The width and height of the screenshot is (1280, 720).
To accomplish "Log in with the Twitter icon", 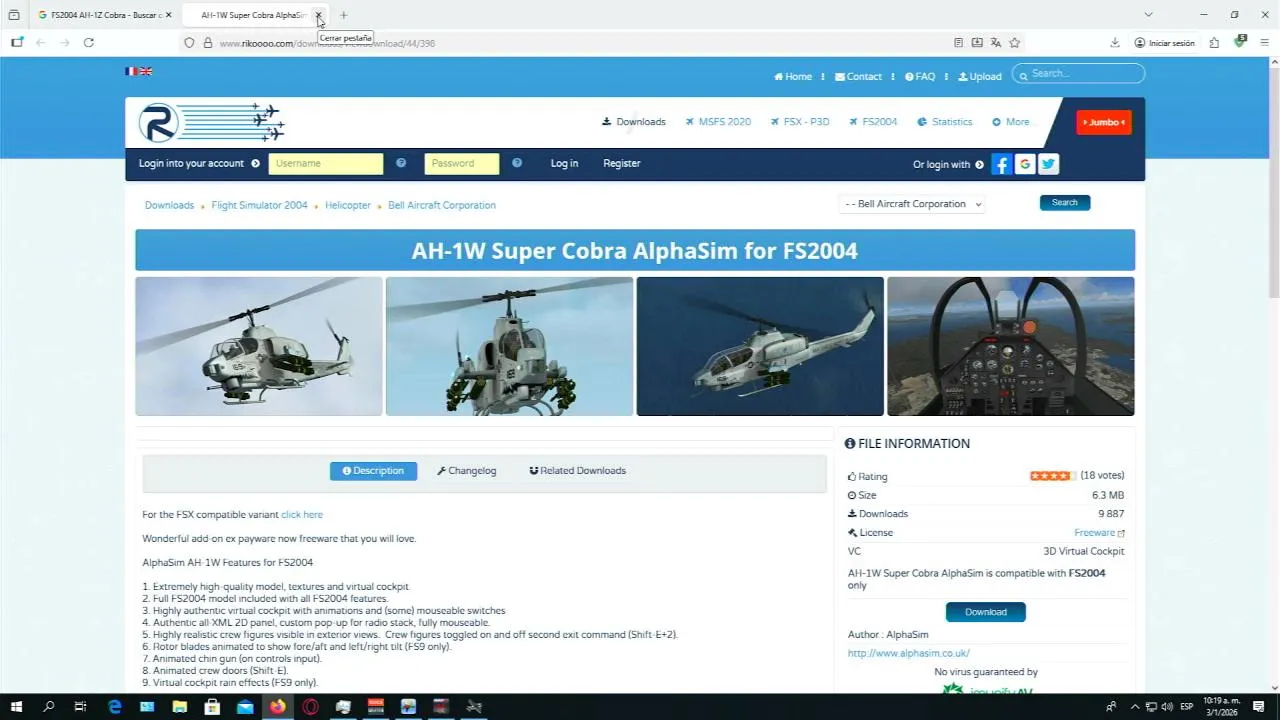I will tap(1048, 165).
